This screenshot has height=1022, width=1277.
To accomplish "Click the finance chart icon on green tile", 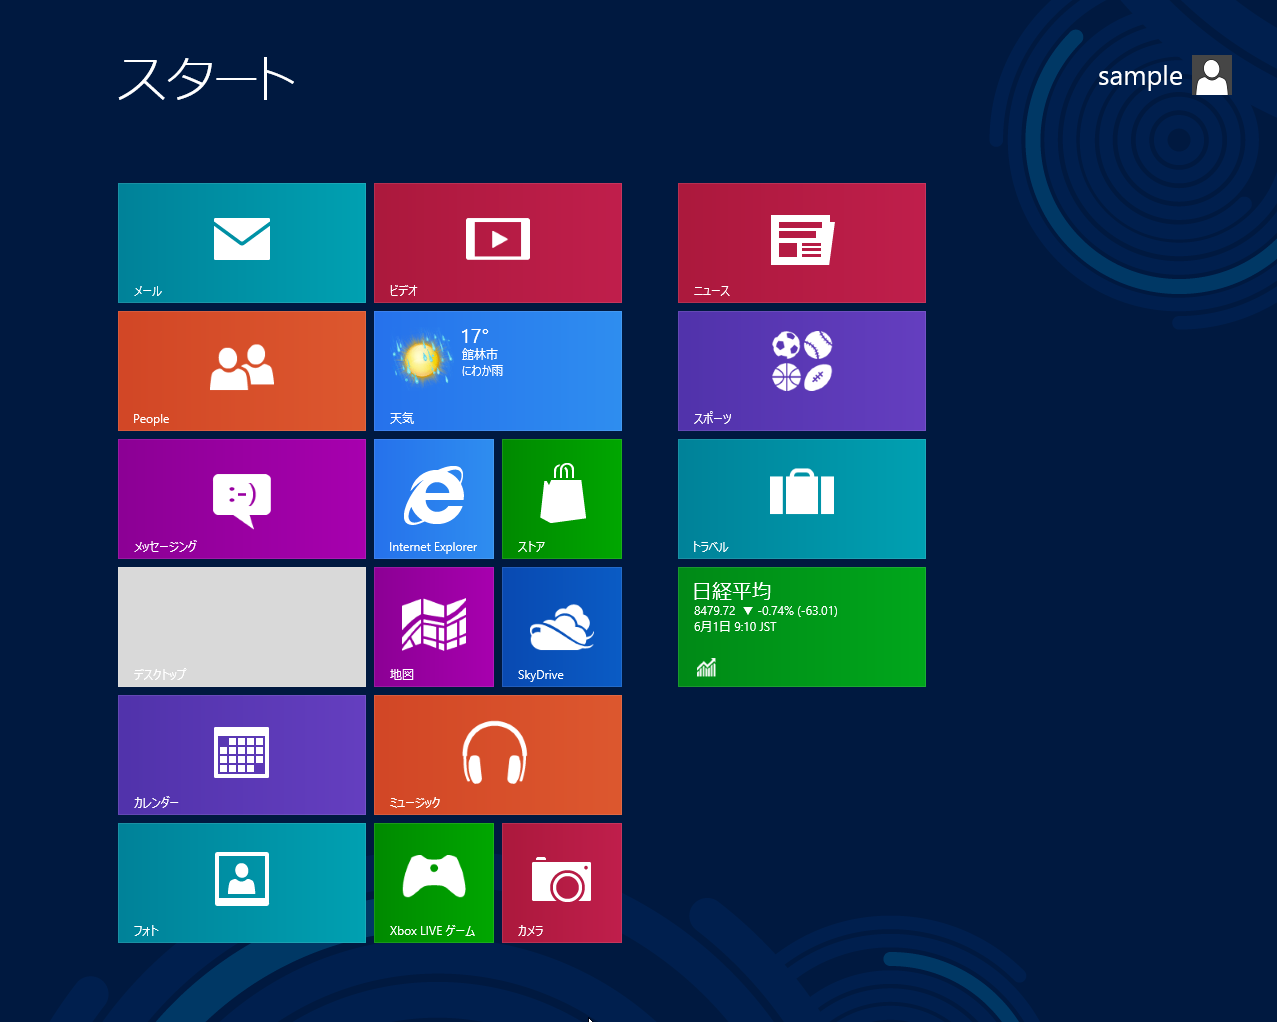I will pyautogui.click(x=706, y=667).
